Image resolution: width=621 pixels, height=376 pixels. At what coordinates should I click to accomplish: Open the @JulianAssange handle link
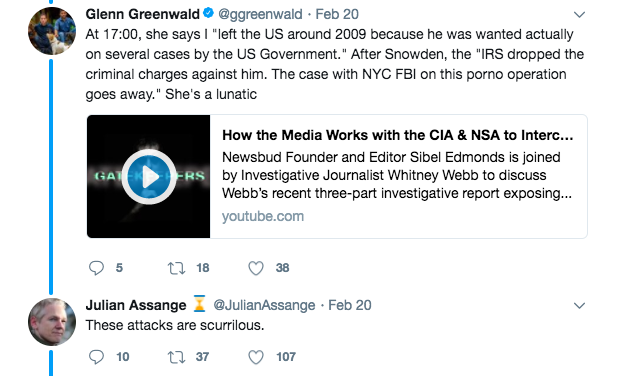264,305
